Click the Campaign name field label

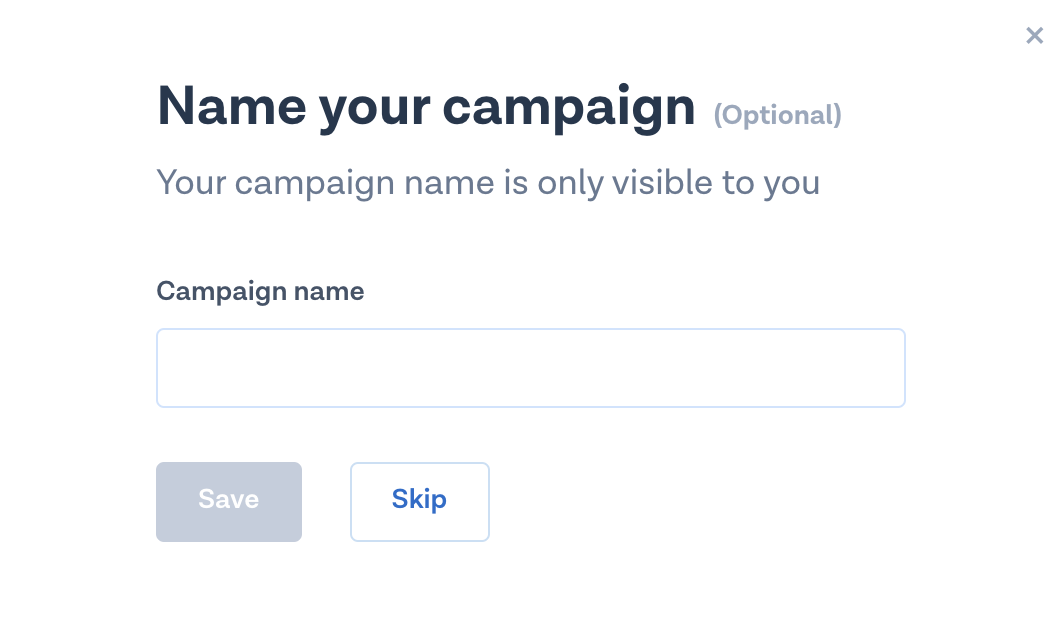tap(260, 291)
